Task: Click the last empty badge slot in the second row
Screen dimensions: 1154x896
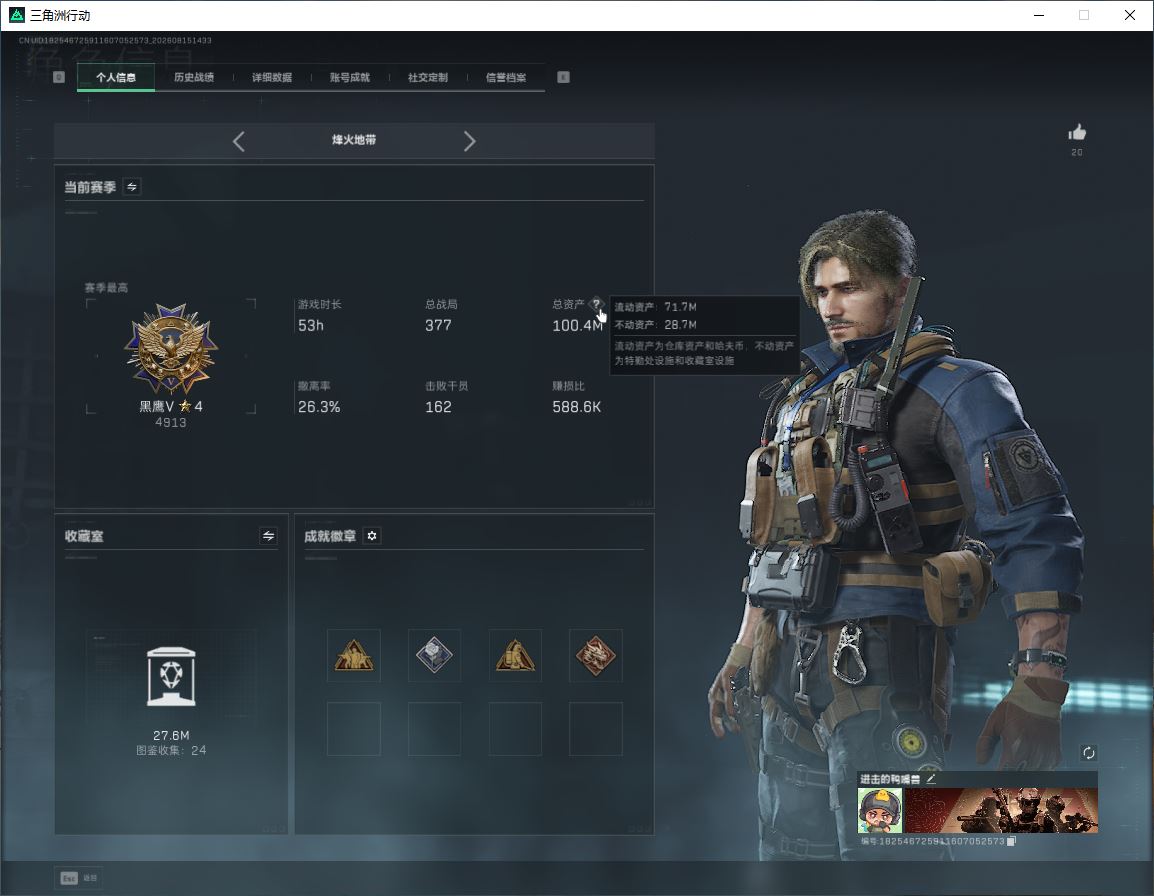Action: [596, 729]
